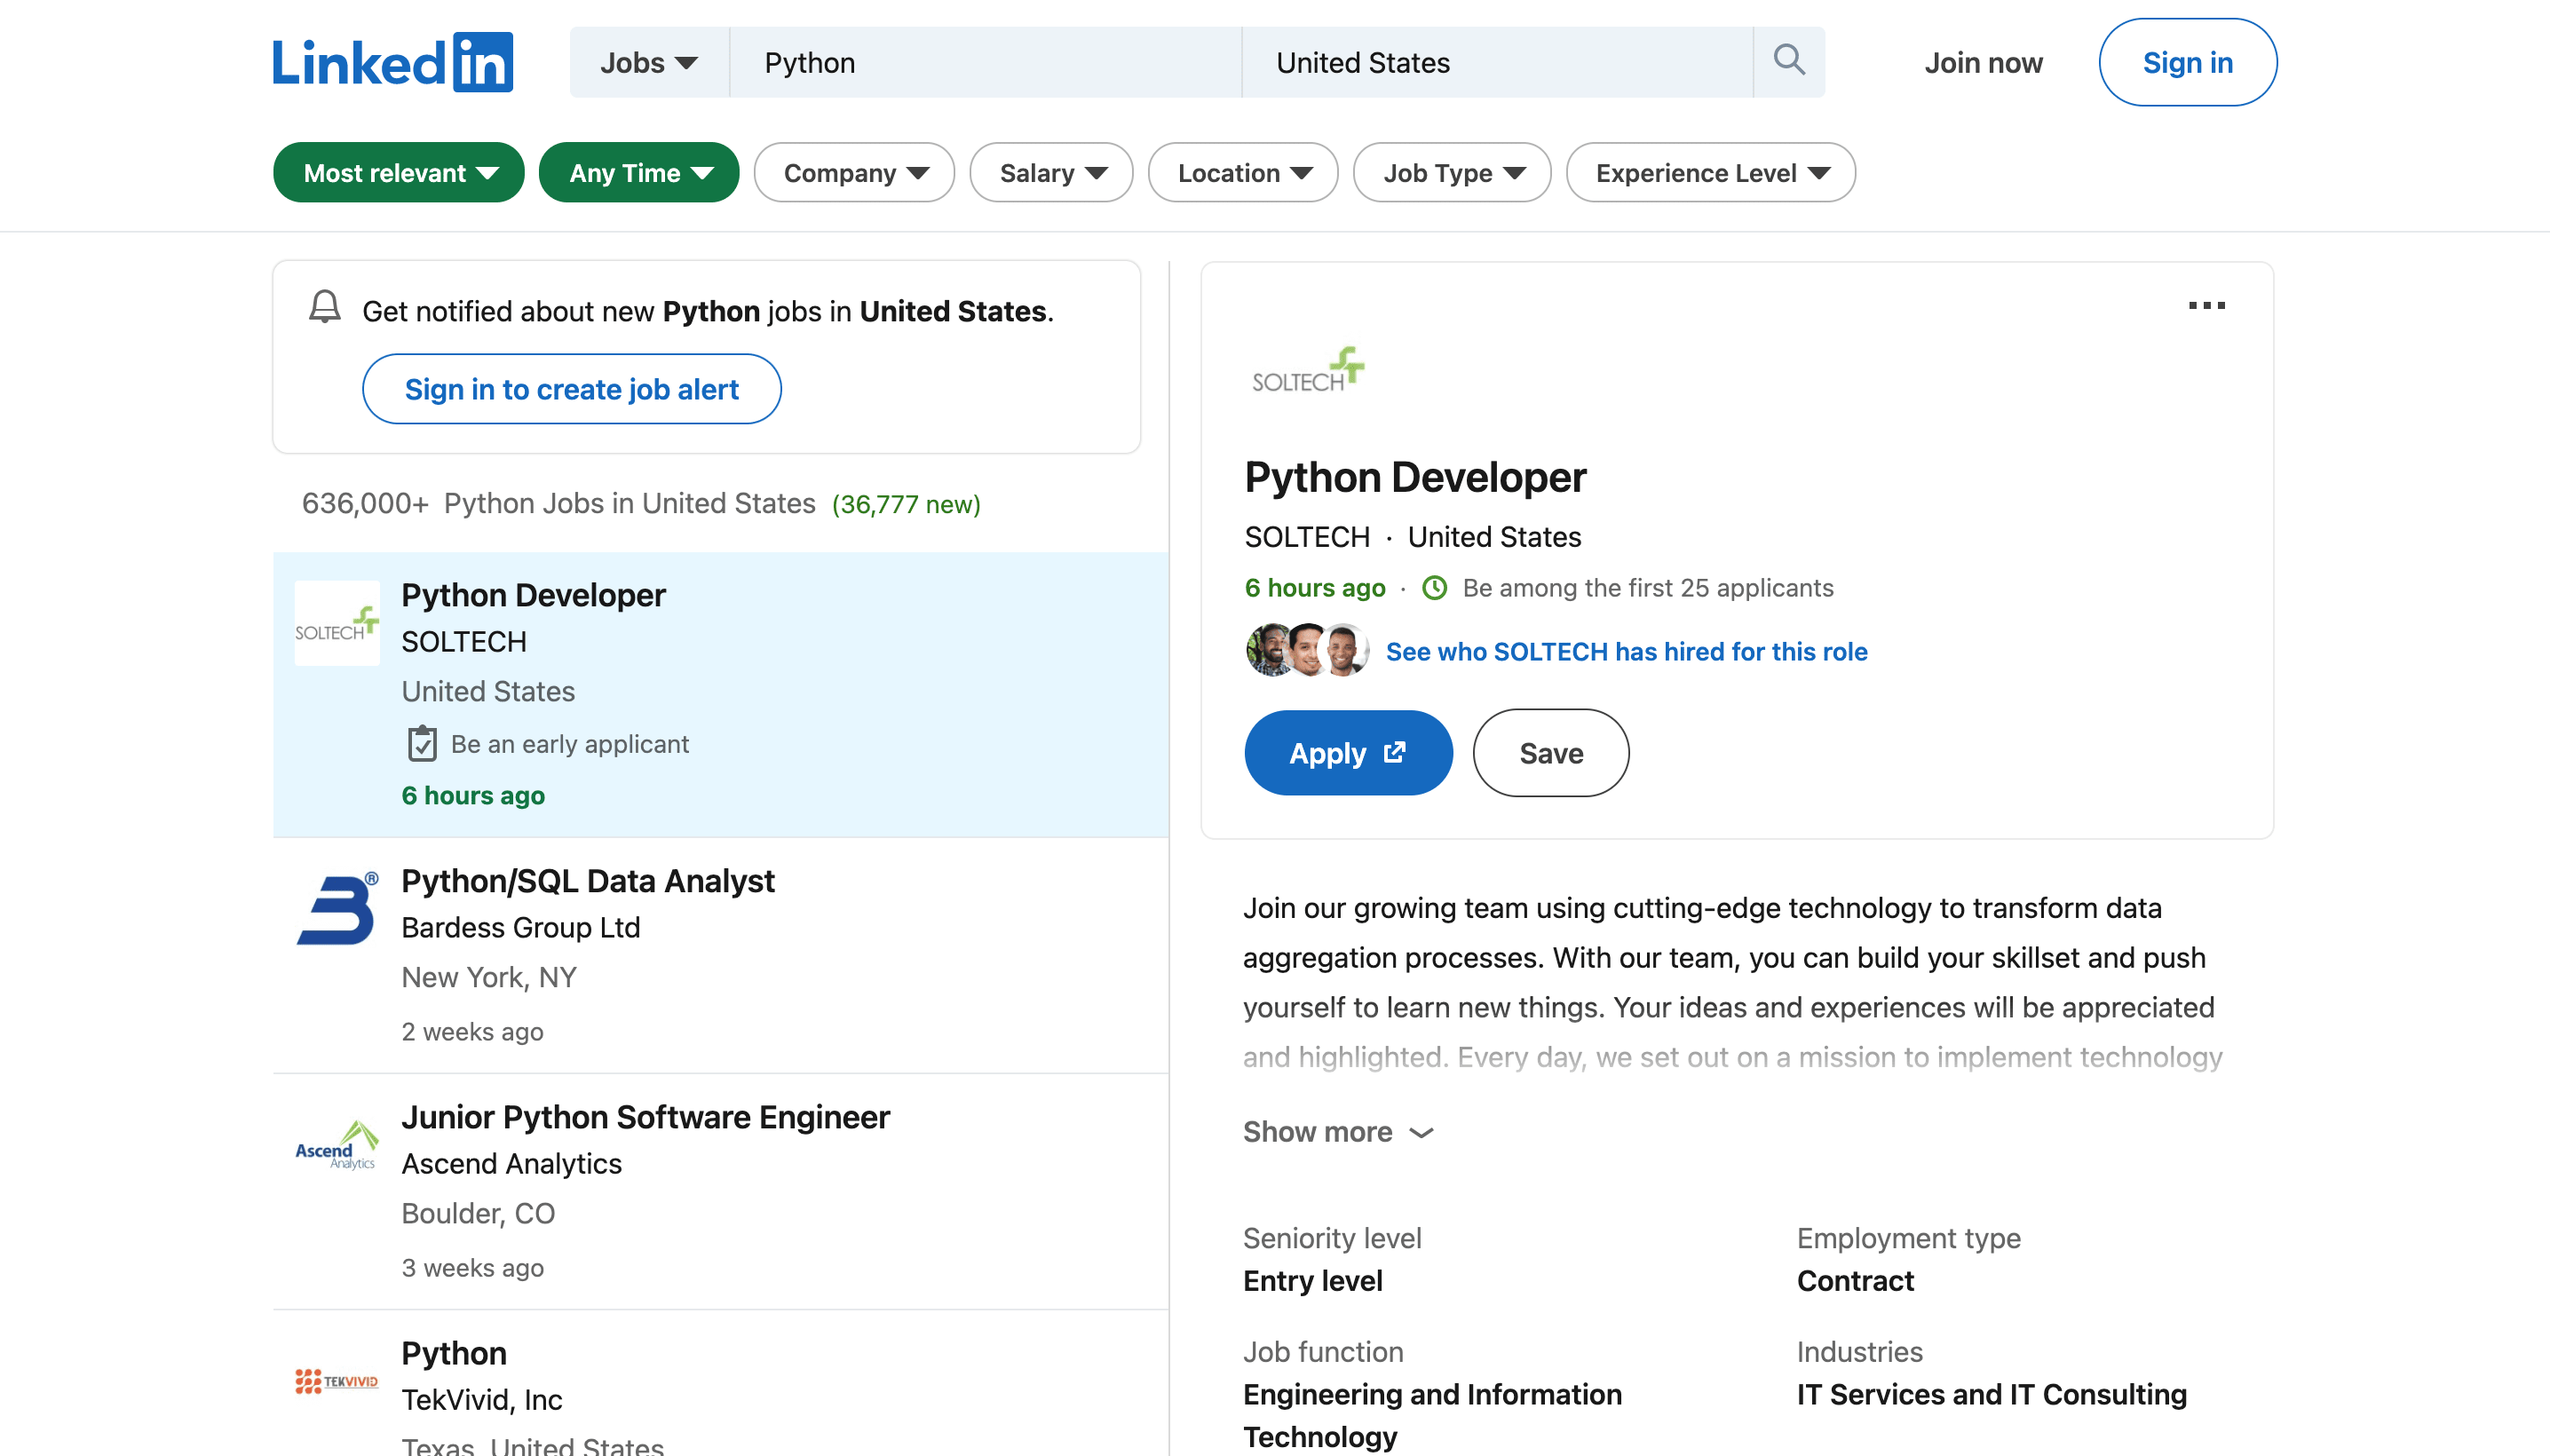This screenshot has width=2550, height=1456.
Task: Open the Salary filter dropdown
Action: (x=1051, y=172)
